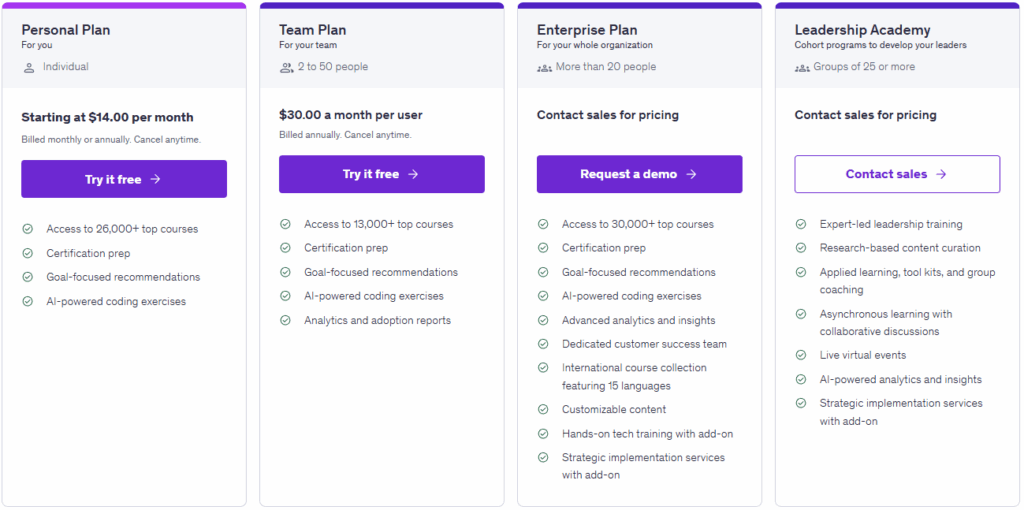Click the checkmark beside Analytics and adoption reports
This screenshot has height=510, width=1024.
click(x=286, y=321)
